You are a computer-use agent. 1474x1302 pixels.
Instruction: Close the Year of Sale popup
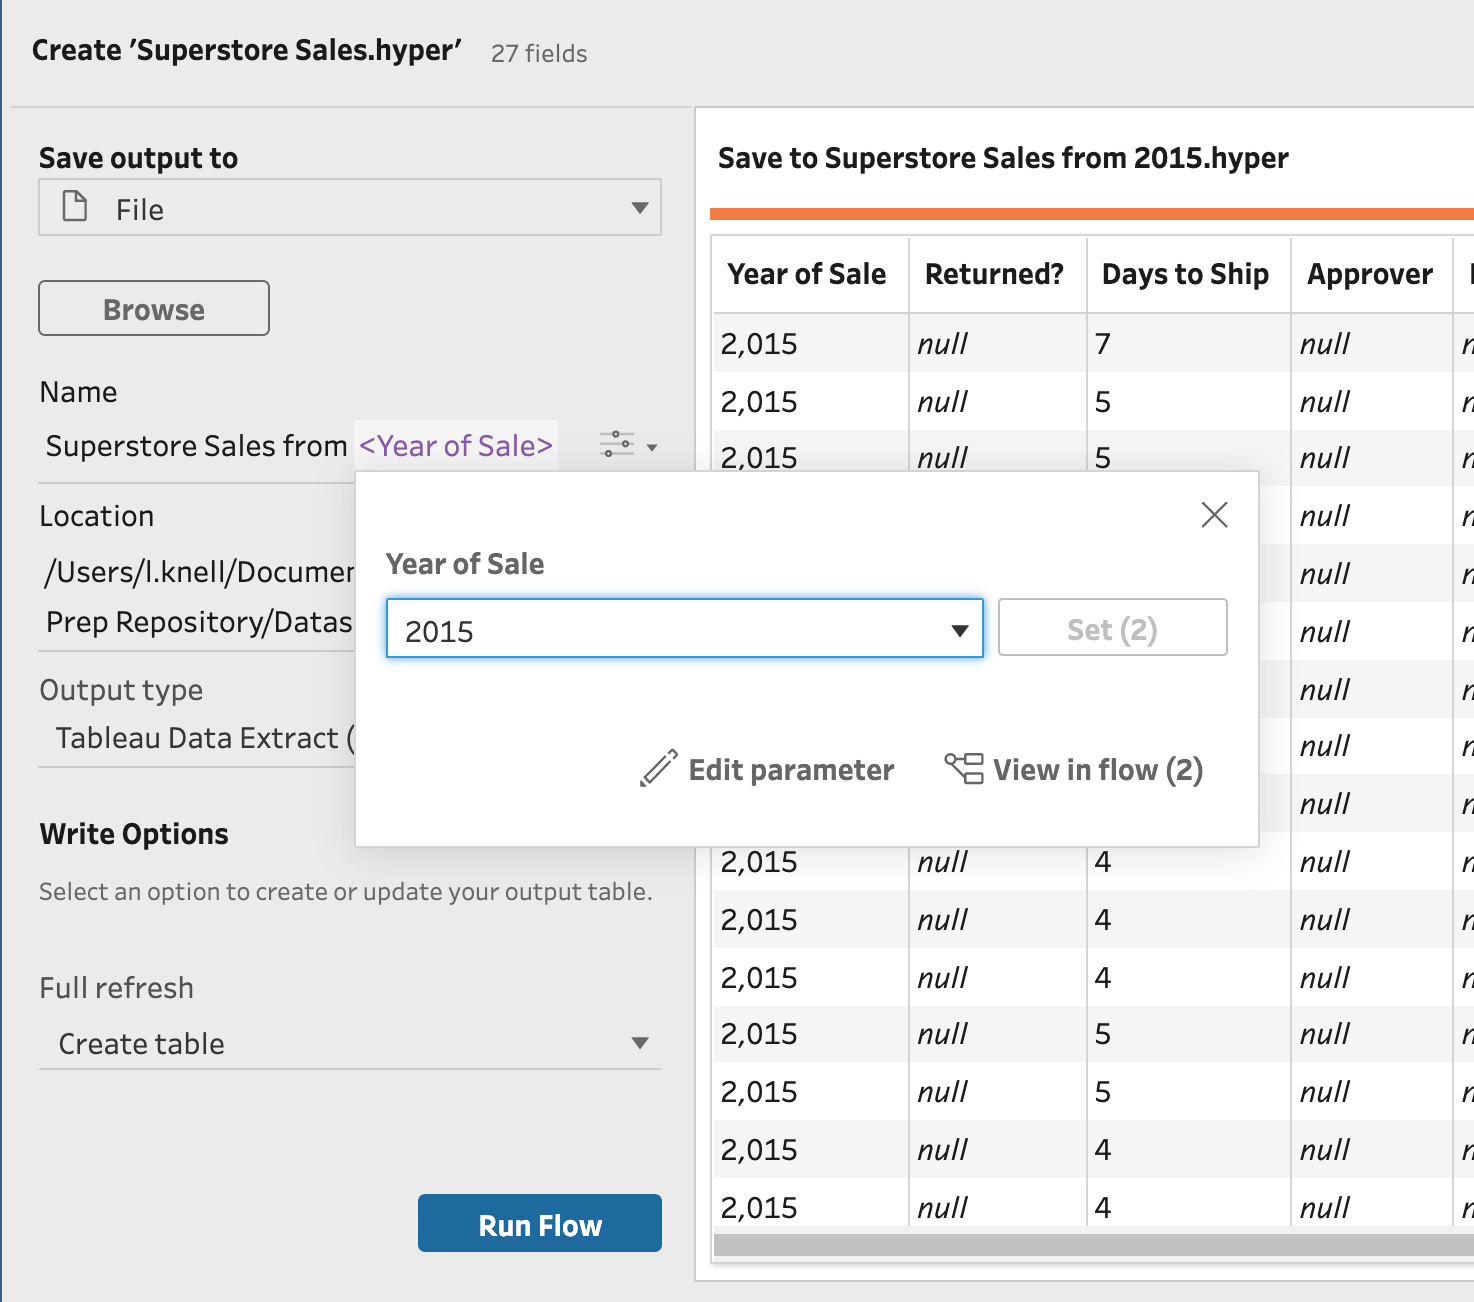1214,515
